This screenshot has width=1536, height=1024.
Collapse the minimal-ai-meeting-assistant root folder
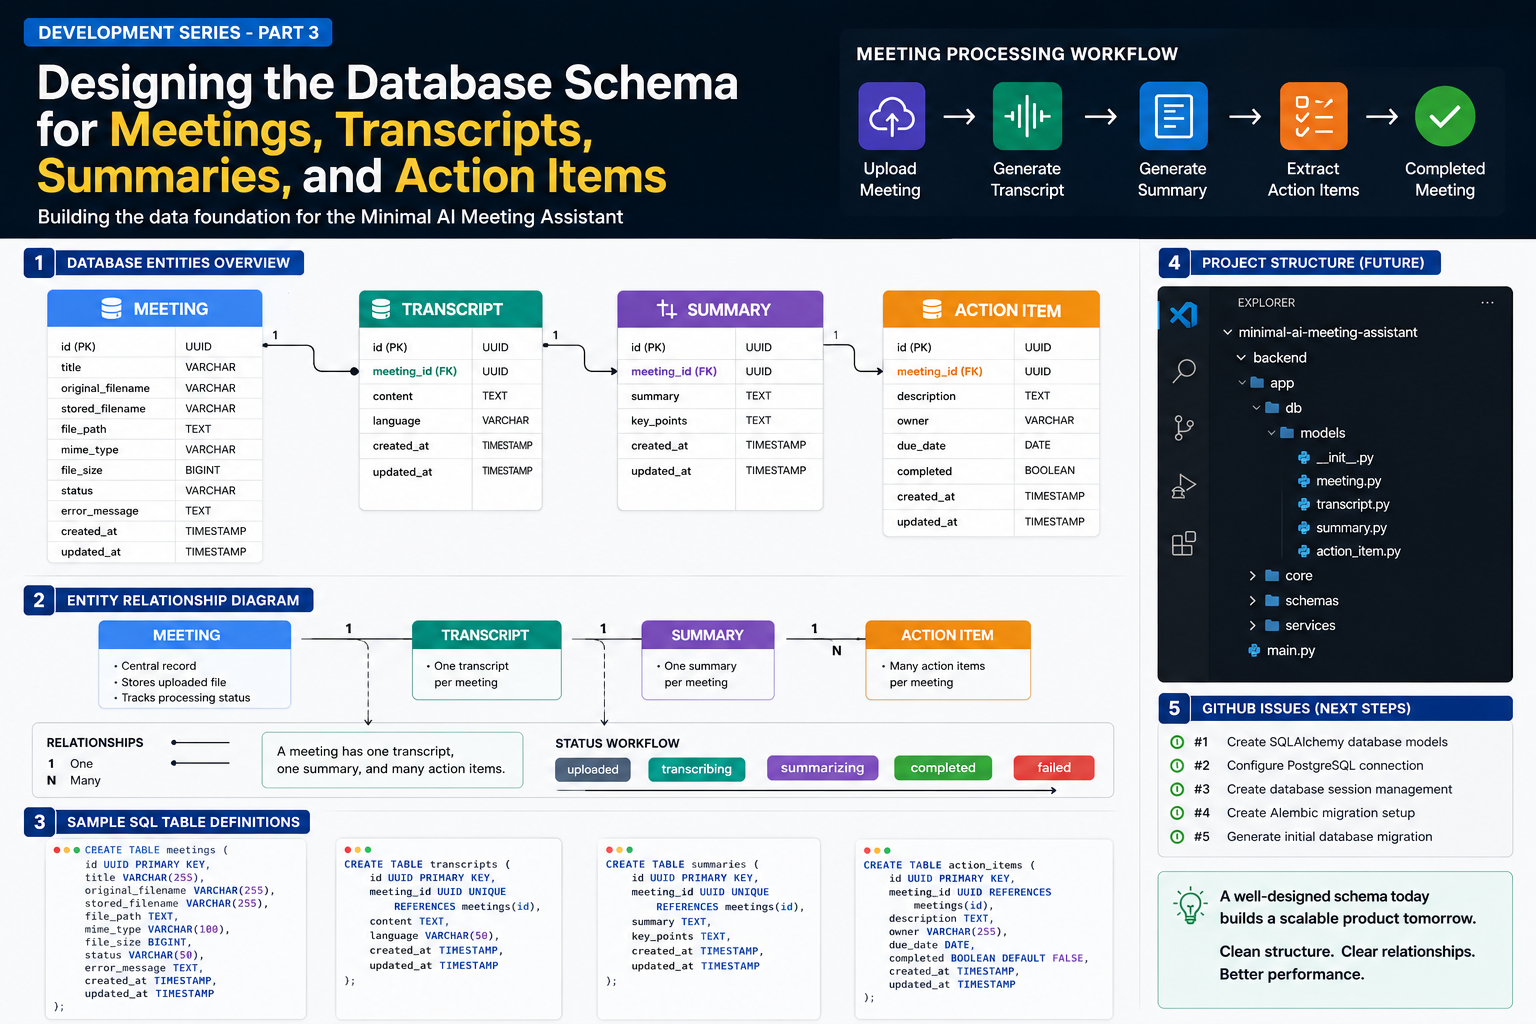1228,332
